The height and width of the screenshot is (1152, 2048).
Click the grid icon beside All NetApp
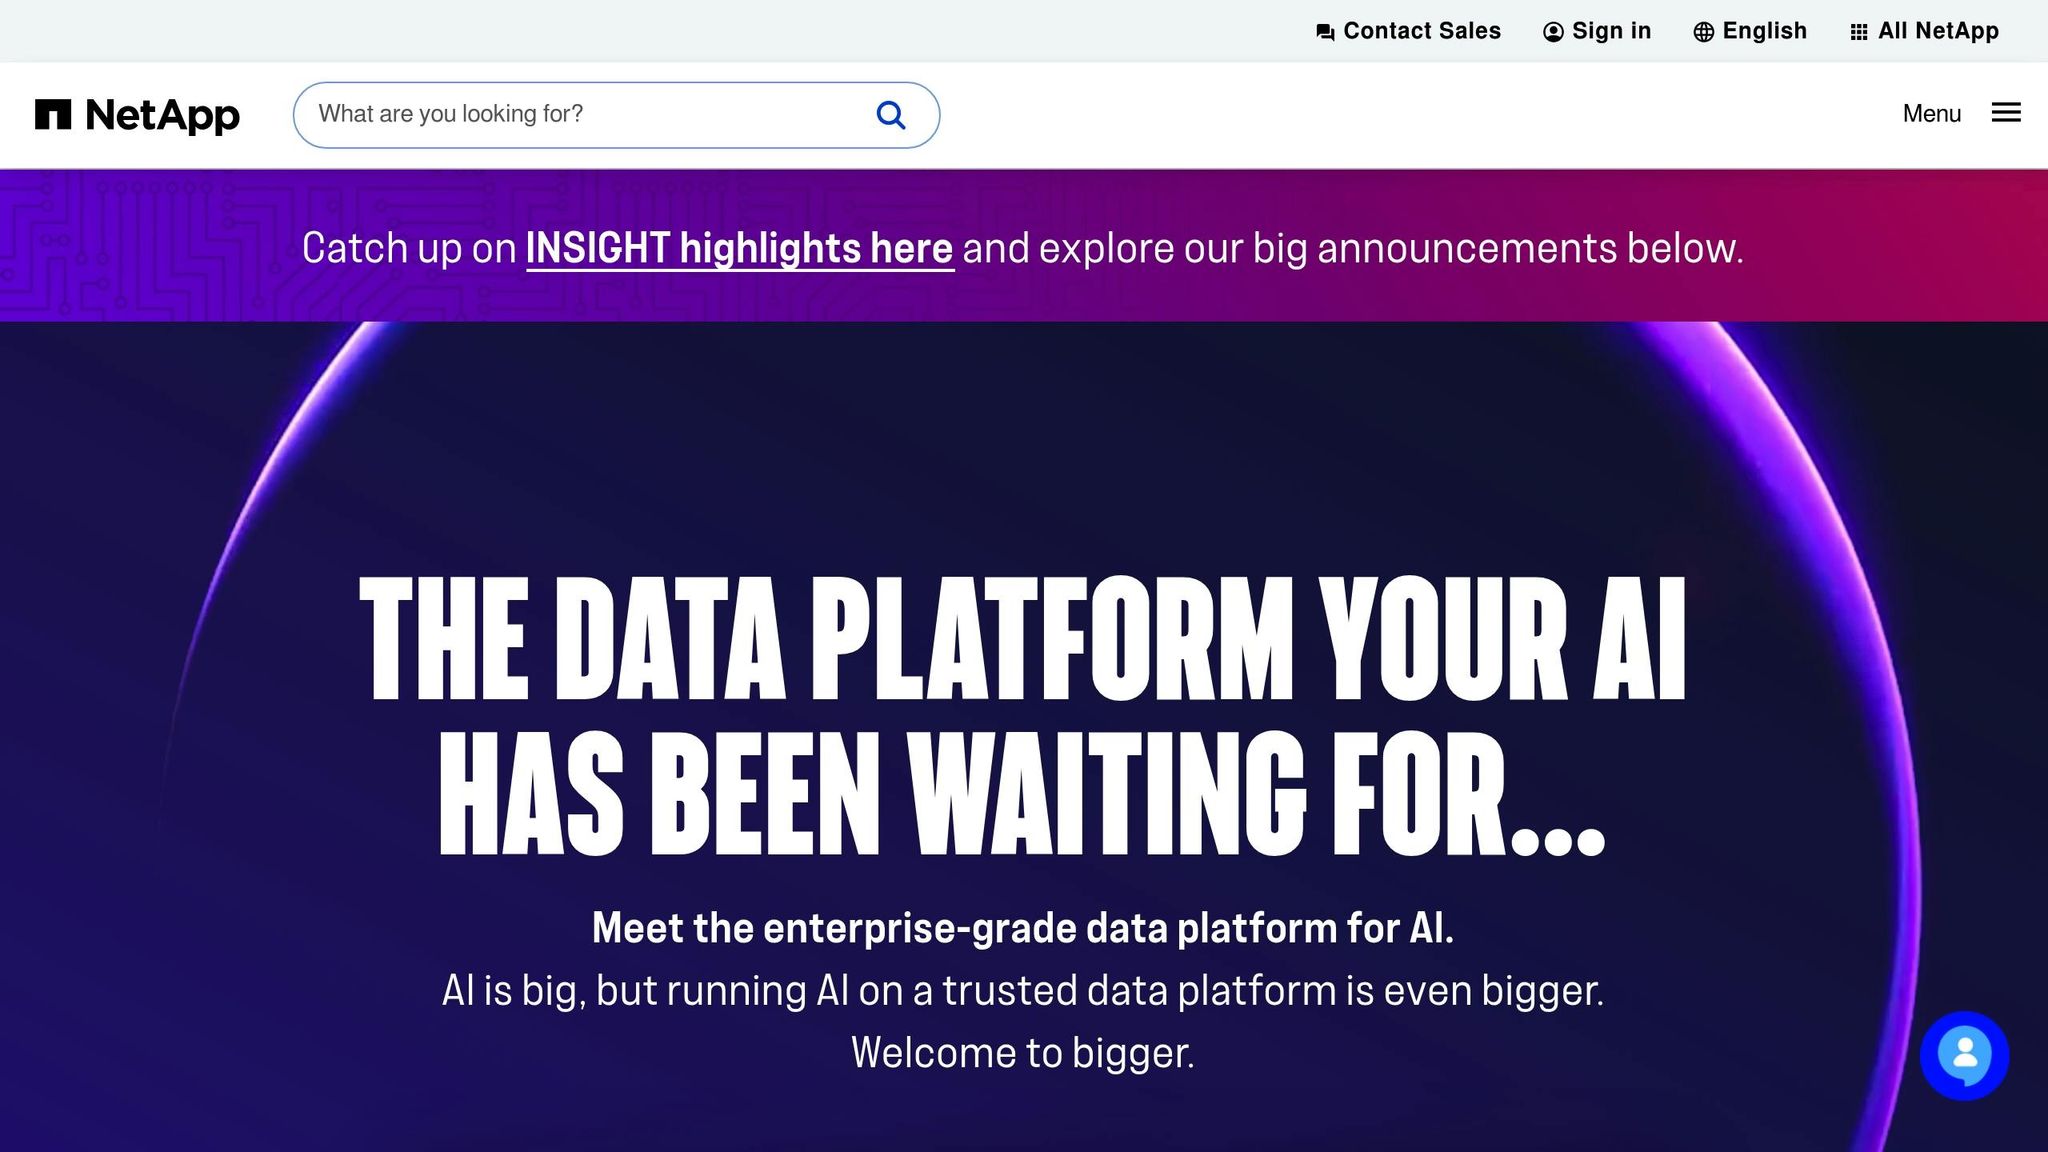pos(1860,31)
